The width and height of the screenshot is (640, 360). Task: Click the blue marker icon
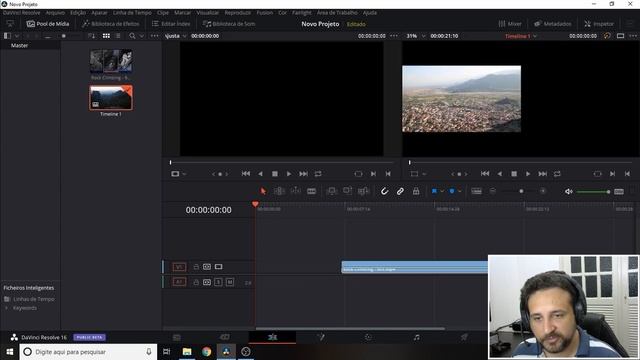click(452, 191)
